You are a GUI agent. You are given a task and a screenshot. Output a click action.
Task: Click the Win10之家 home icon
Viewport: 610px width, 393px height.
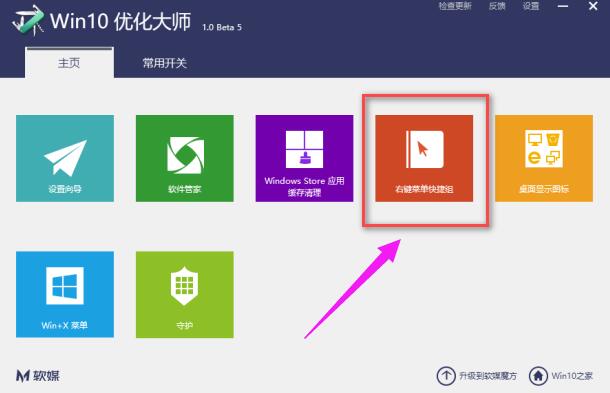538,376
